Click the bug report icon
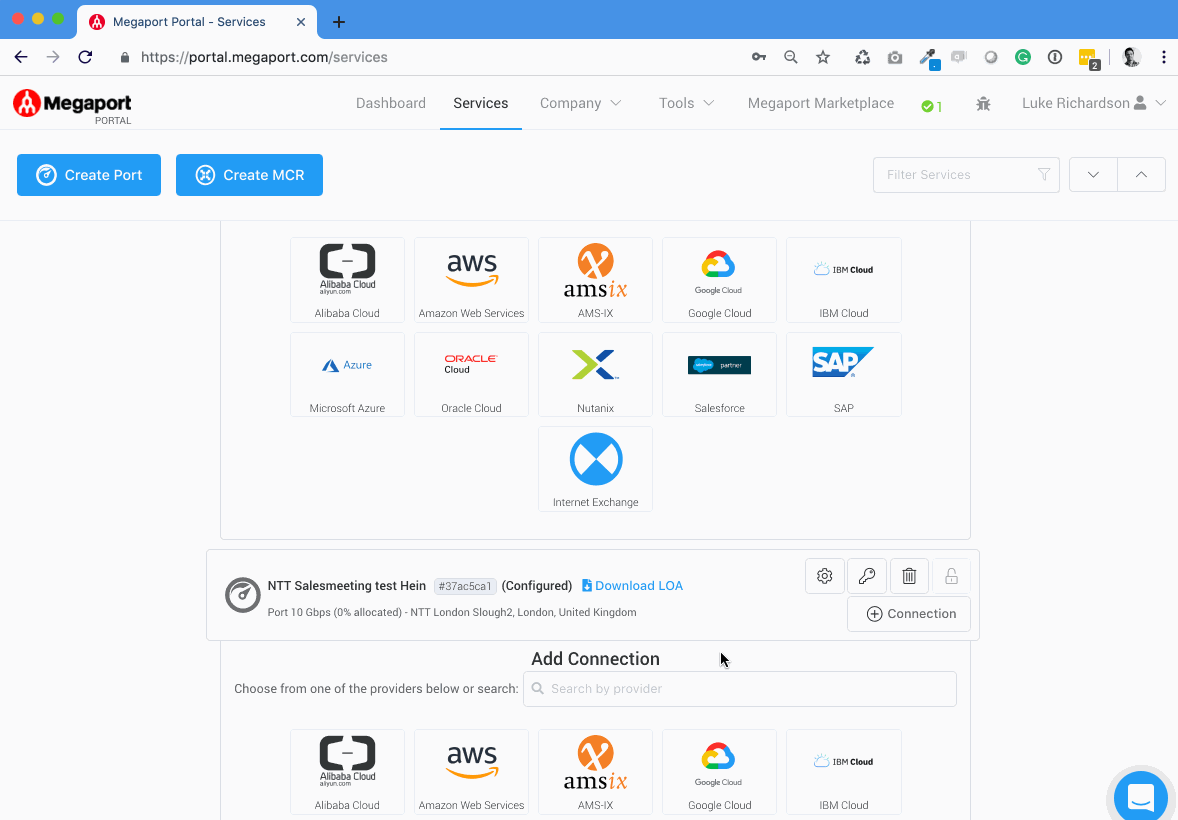The width and height of the screenshot is (1178, 820). tap(983, 104)
